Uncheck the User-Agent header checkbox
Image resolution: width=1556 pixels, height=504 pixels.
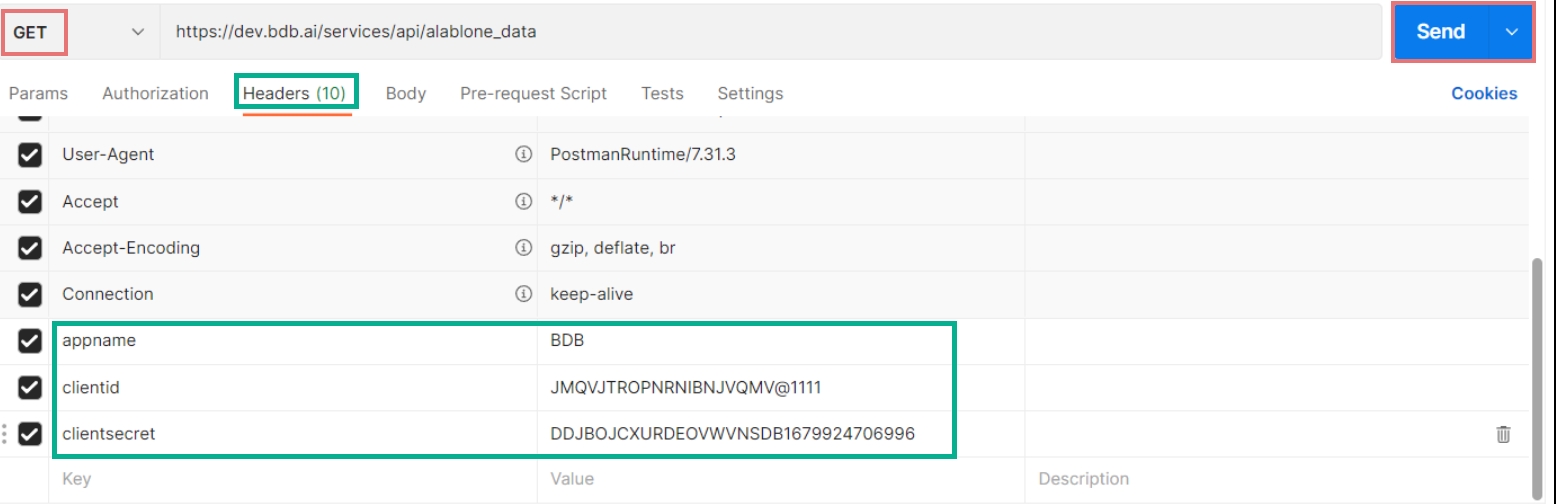[30, 155]
